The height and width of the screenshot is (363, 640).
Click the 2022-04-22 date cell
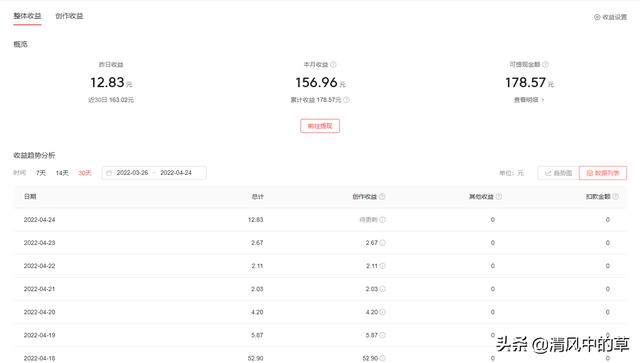click(x=40, y=266)
